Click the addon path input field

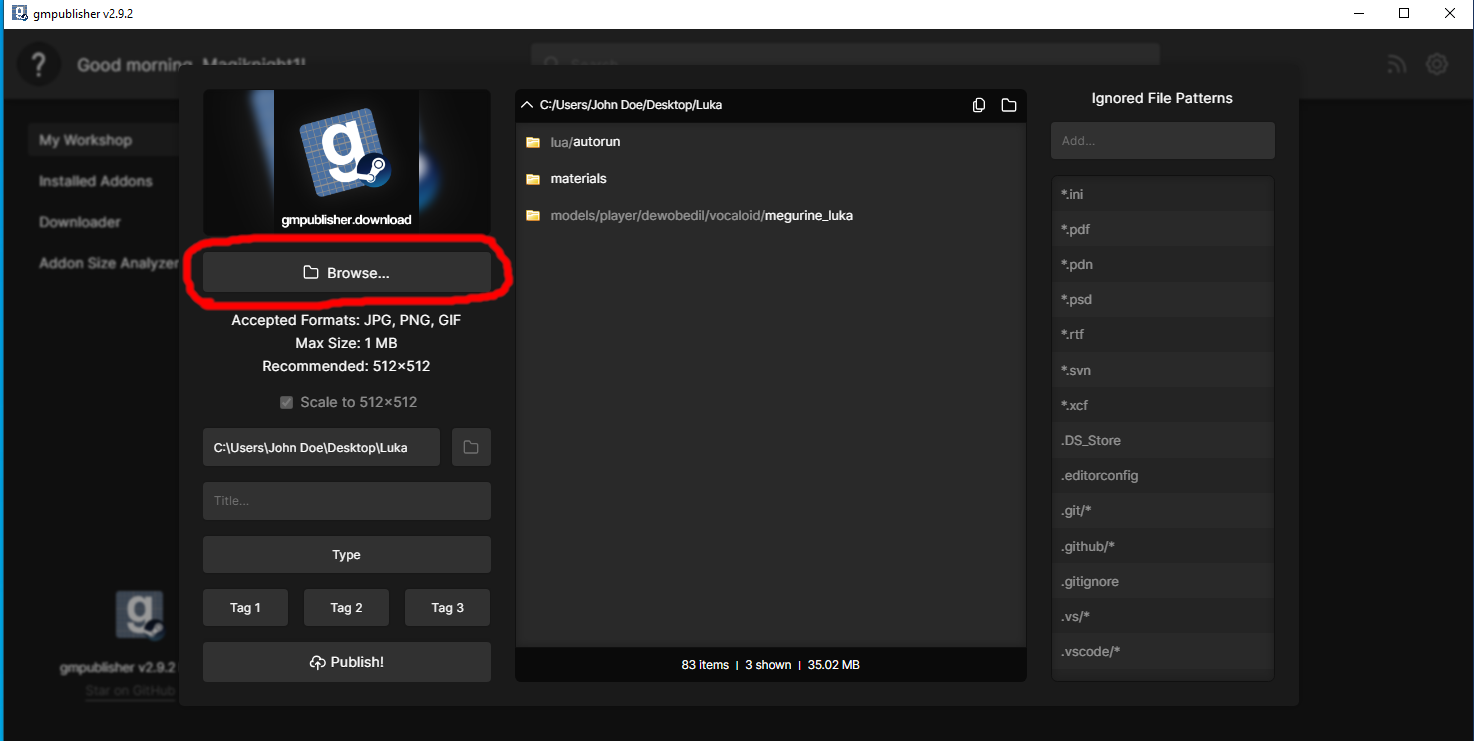(321, 447)
